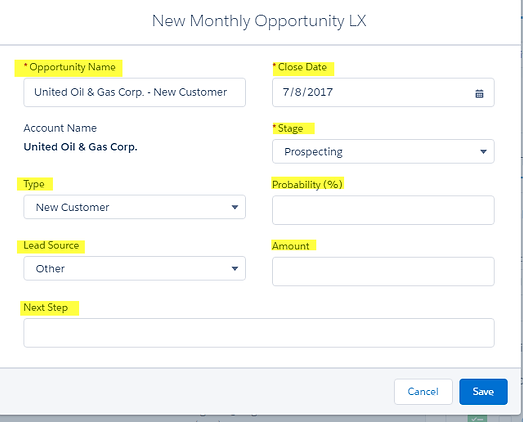Click the United Oil & Gas Corp. account name
Image resolution: width=523 pixels, height=422 pixels.
pos(80,147)
